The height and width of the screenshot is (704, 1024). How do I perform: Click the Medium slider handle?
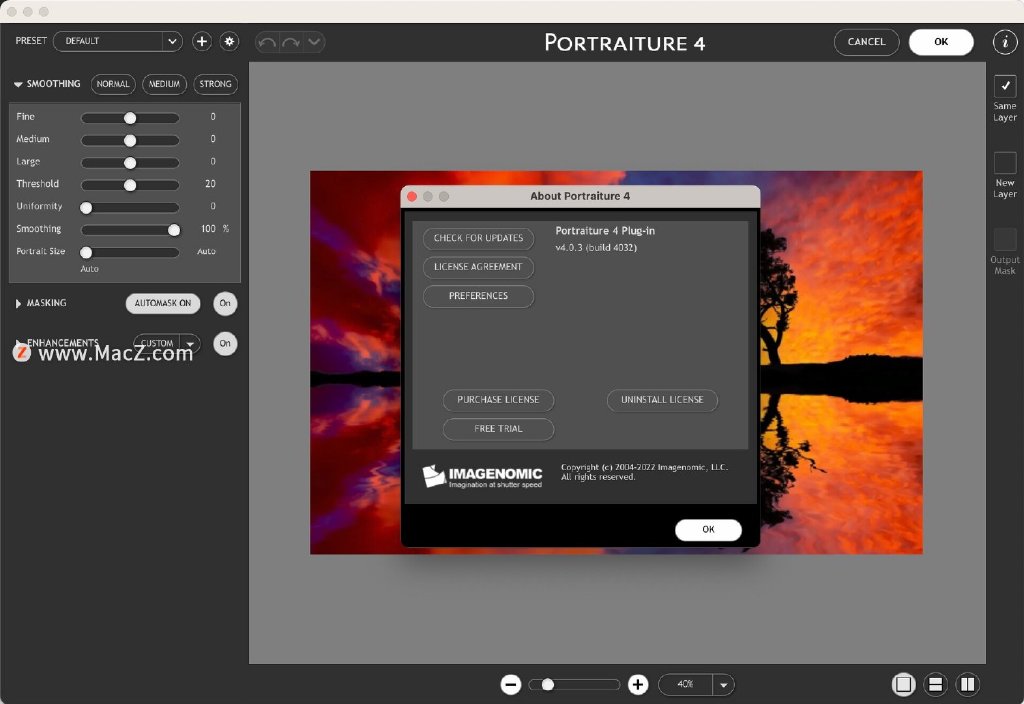(130, 140)
